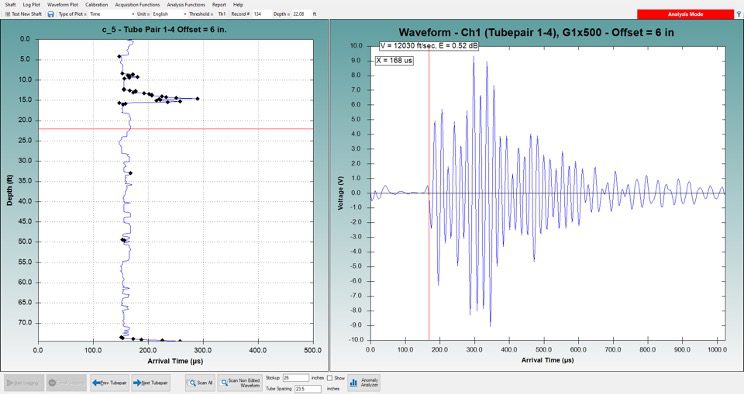Viewport: 744px width, 394px height.
Task: Click the blue floppy disk save icon
Action: (x=51, y=14)
